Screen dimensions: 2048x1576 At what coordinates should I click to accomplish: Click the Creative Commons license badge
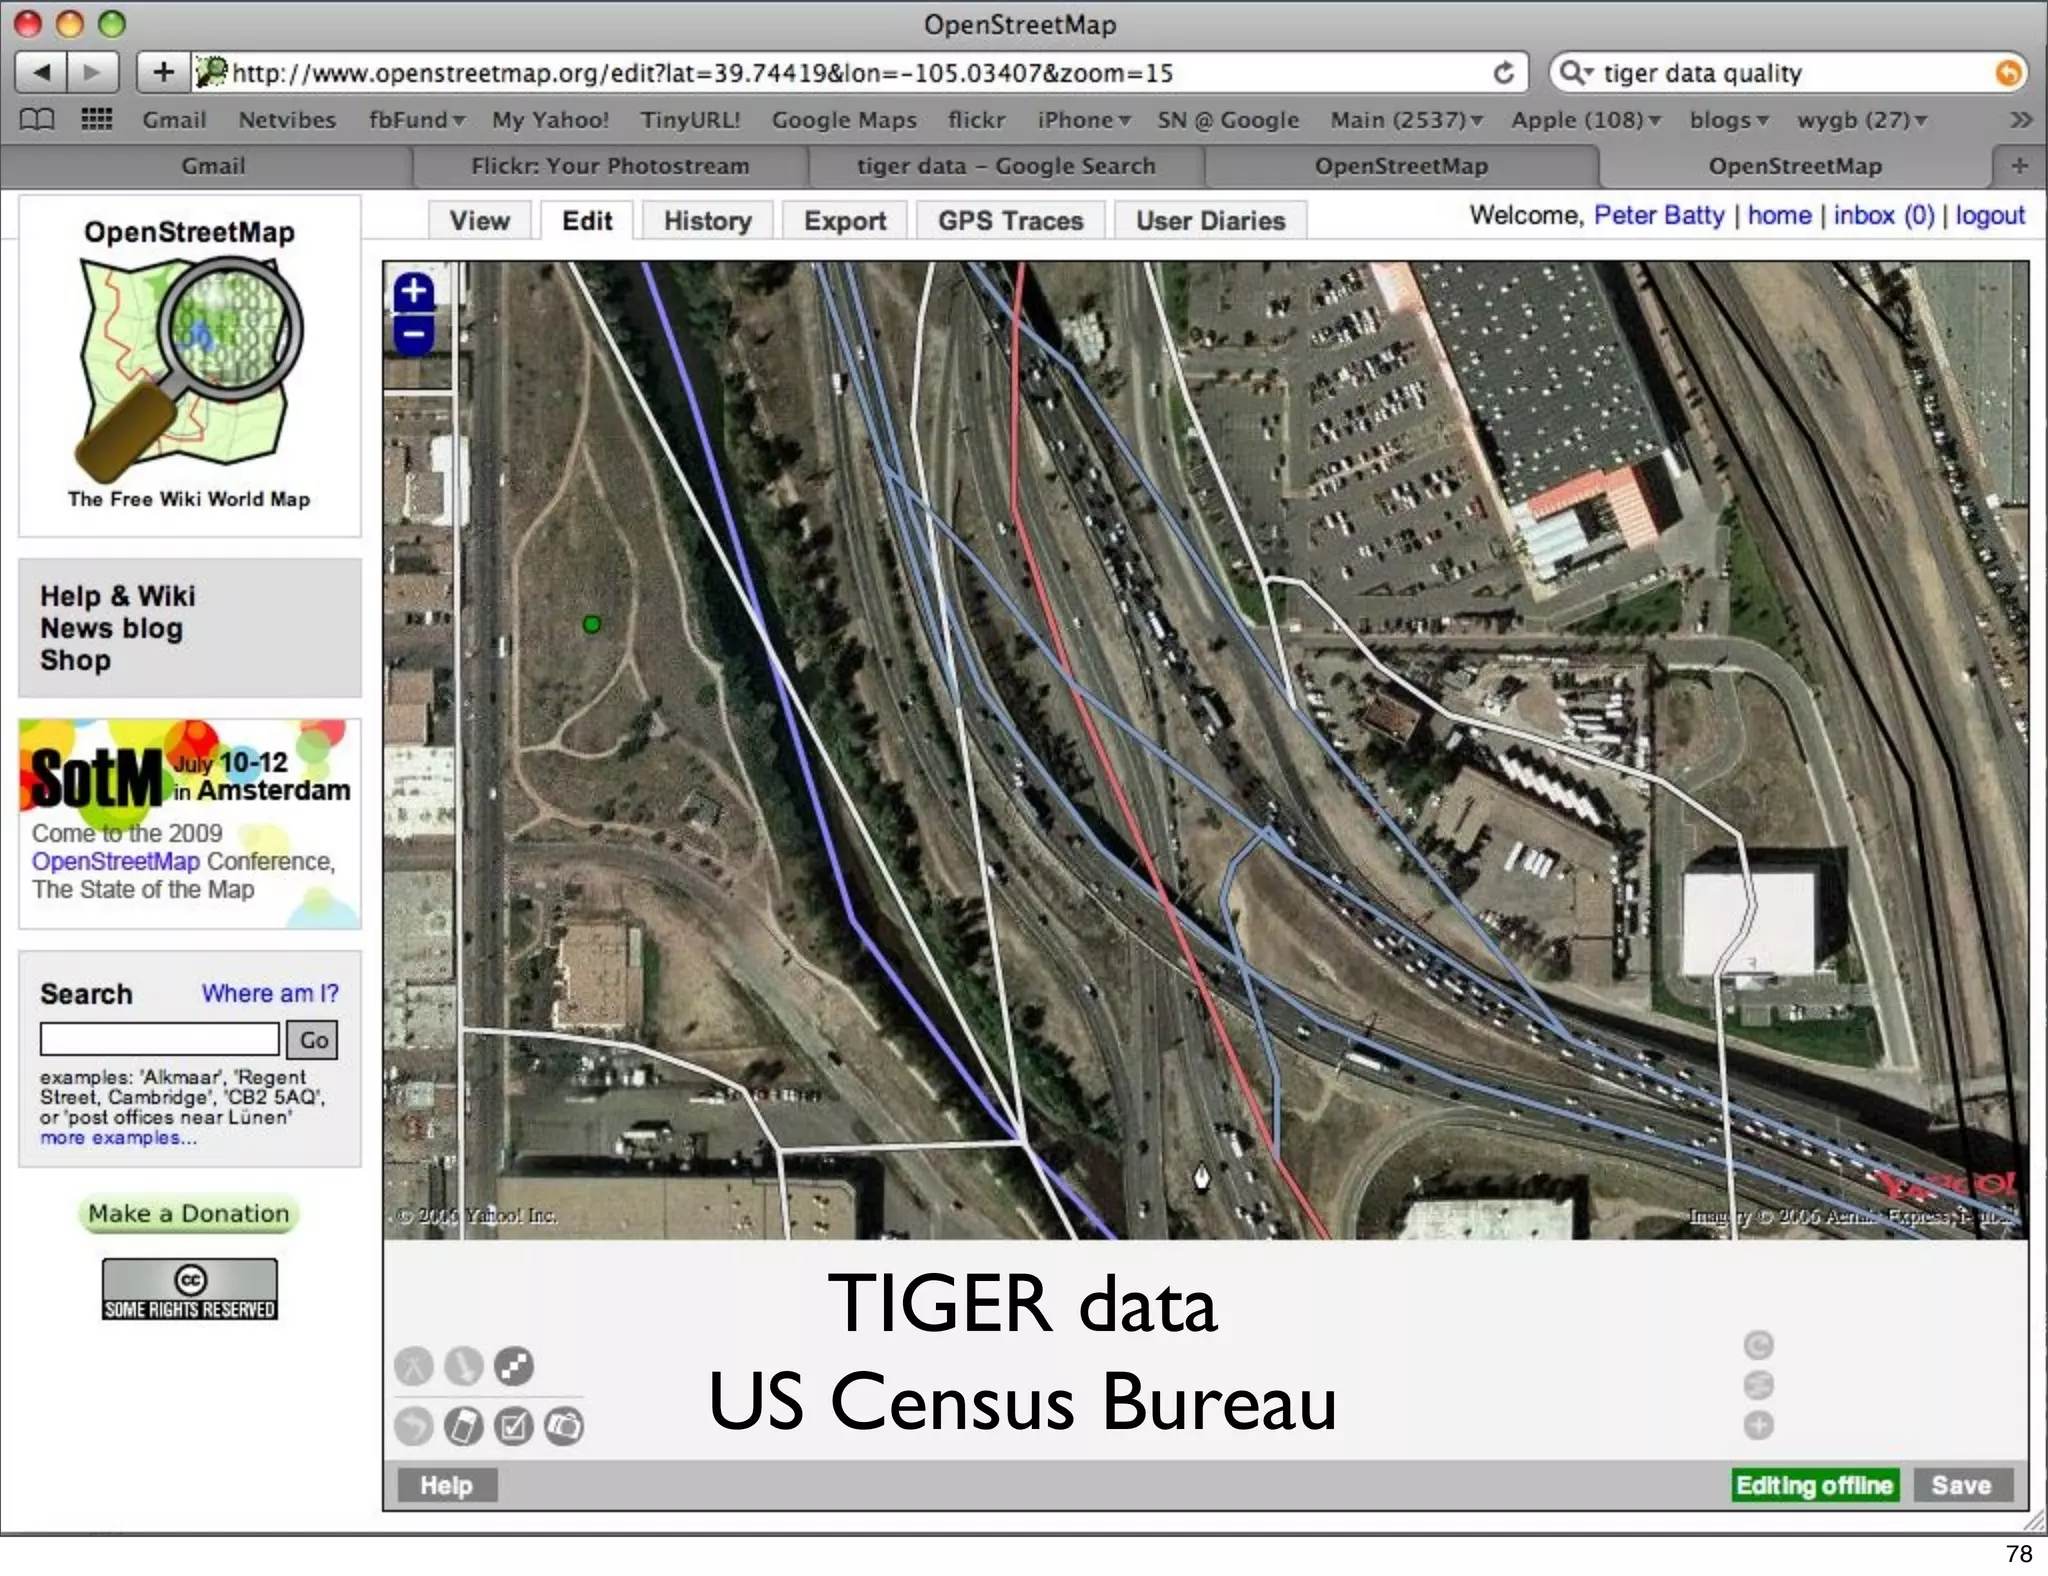pos(189,1289)
